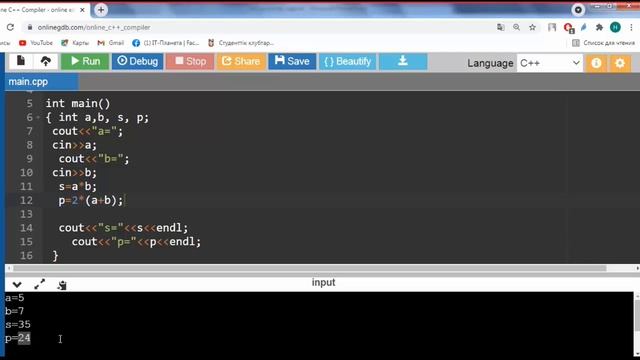Stop the running program
The width and height of the screenshot is (640, 360).
click(190, 62)
